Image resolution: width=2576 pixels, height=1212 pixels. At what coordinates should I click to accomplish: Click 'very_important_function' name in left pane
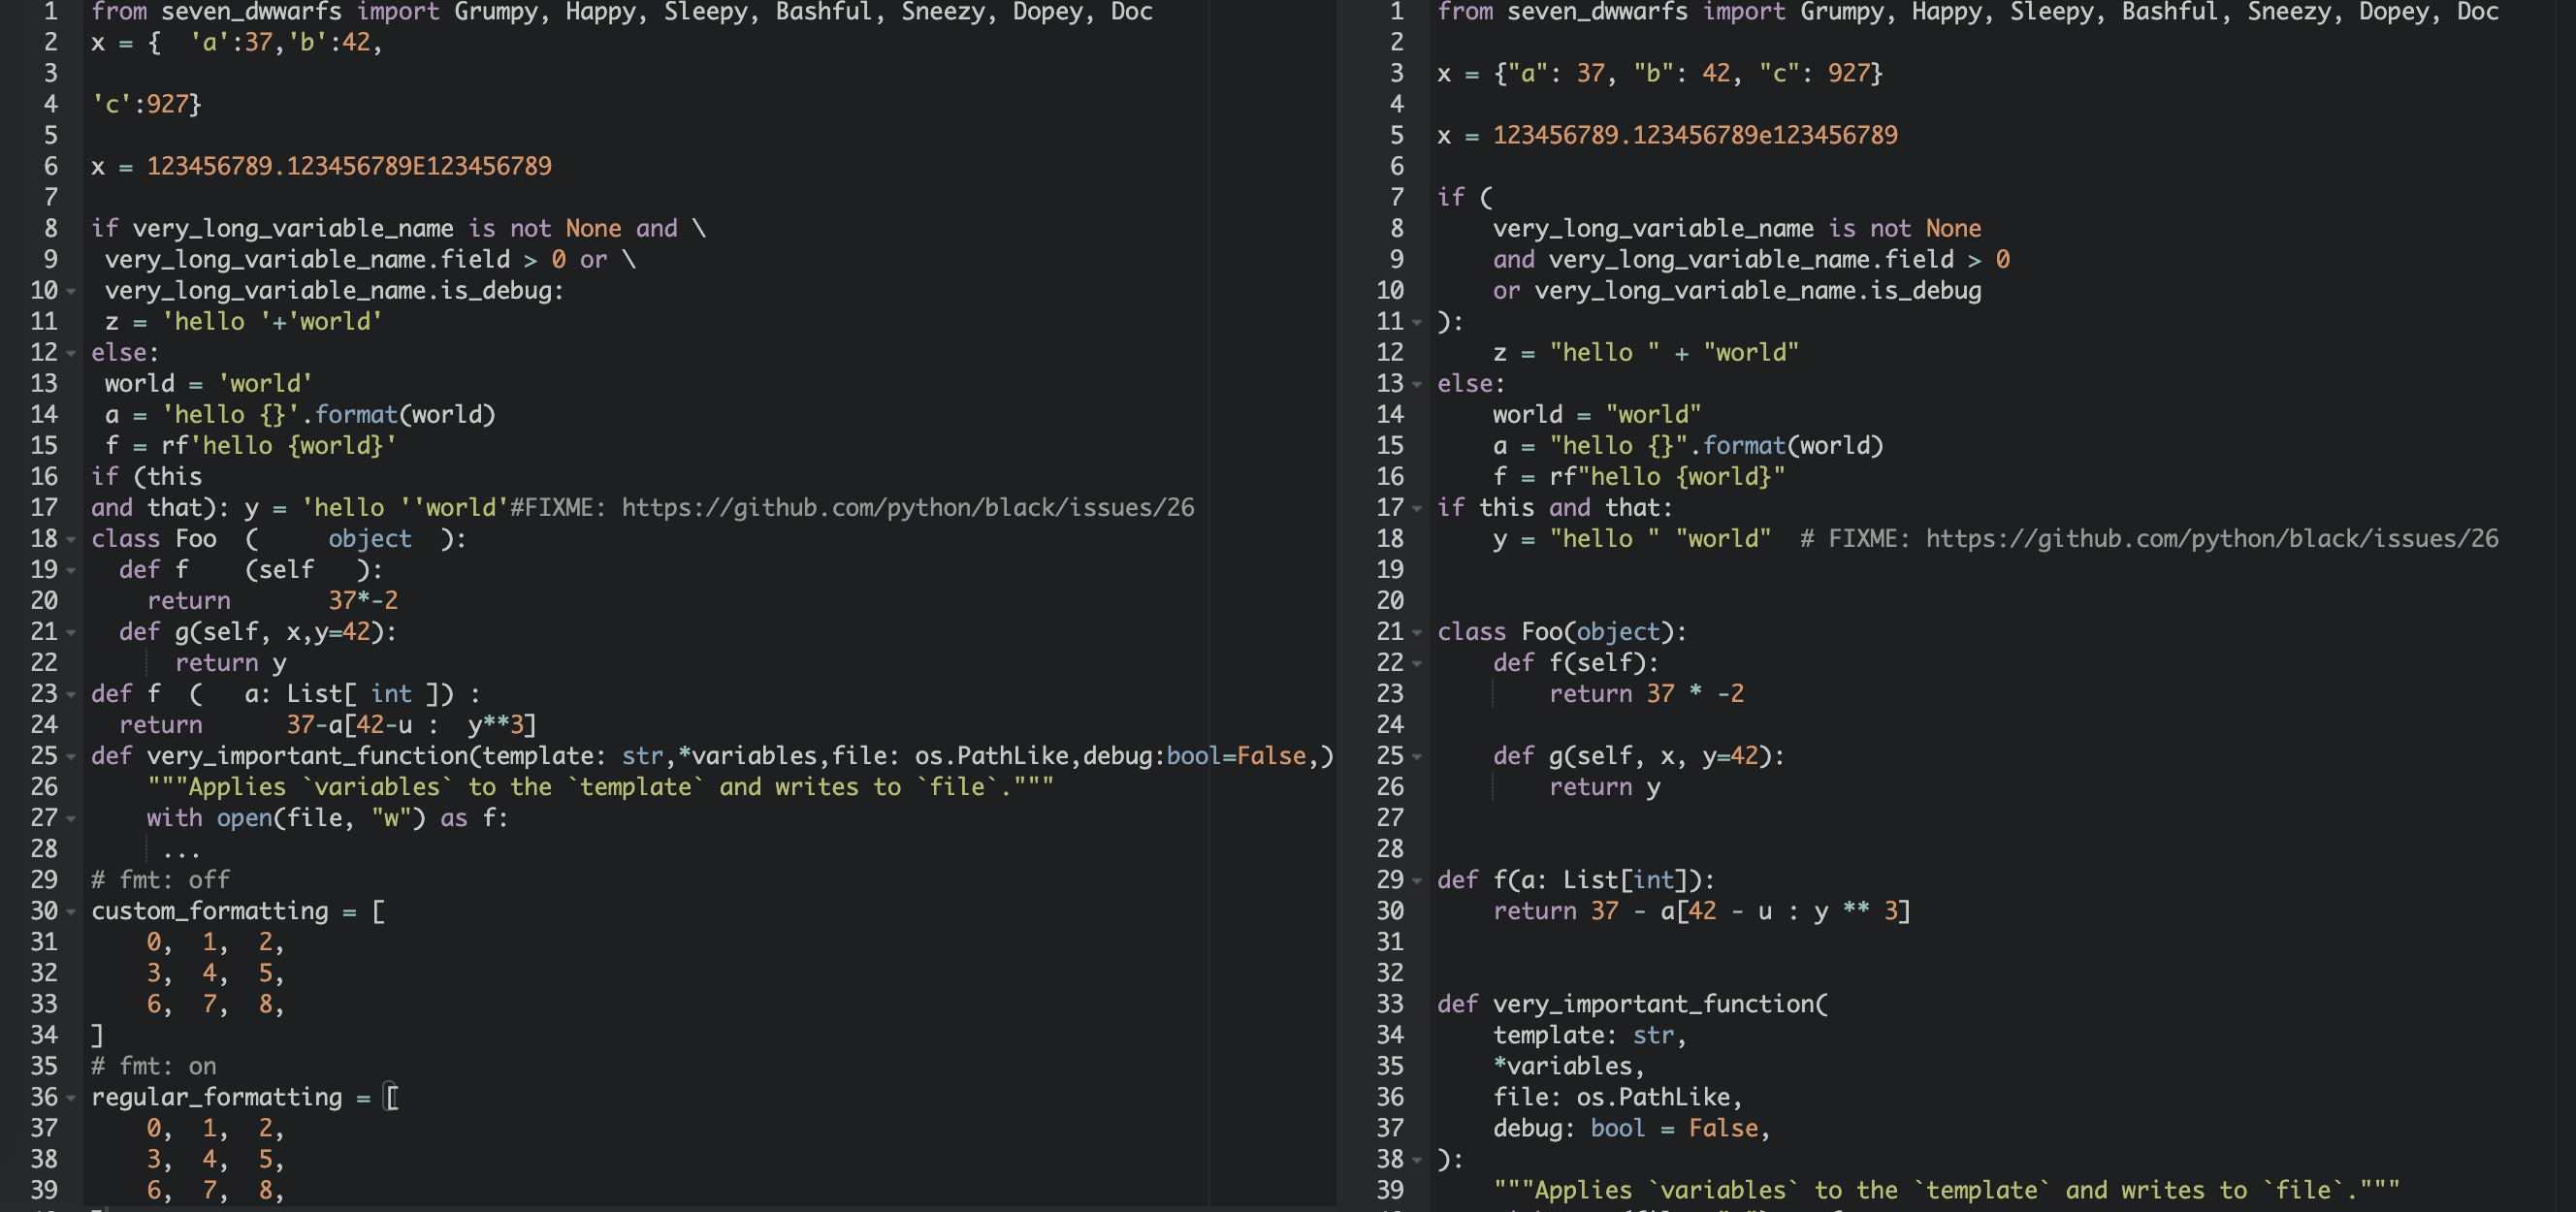tap(307, 756)
